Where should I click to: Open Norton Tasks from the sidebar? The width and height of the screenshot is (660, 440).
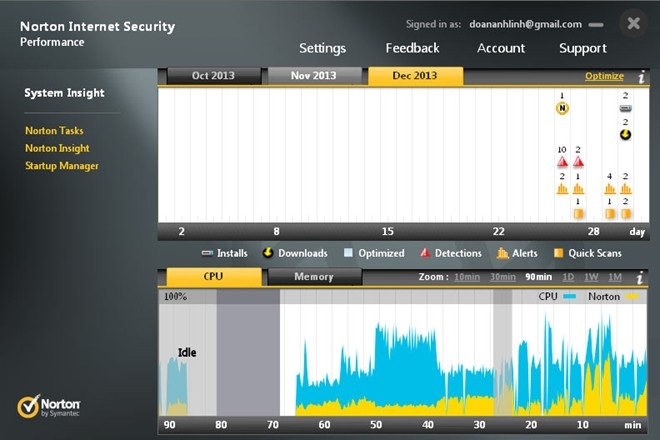click(54, 131)
